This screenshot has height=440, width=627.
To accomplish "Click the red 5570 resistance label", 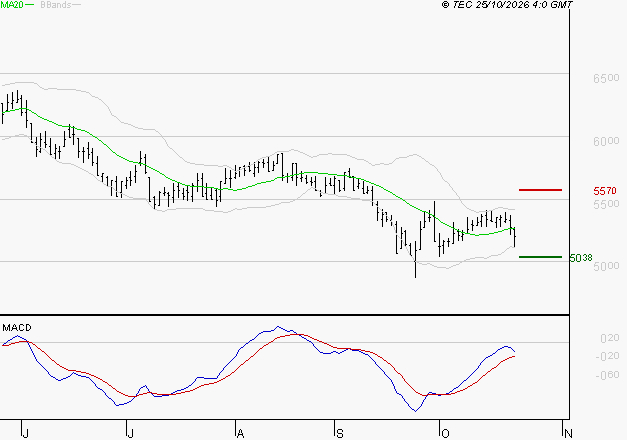I will point(605,191).
